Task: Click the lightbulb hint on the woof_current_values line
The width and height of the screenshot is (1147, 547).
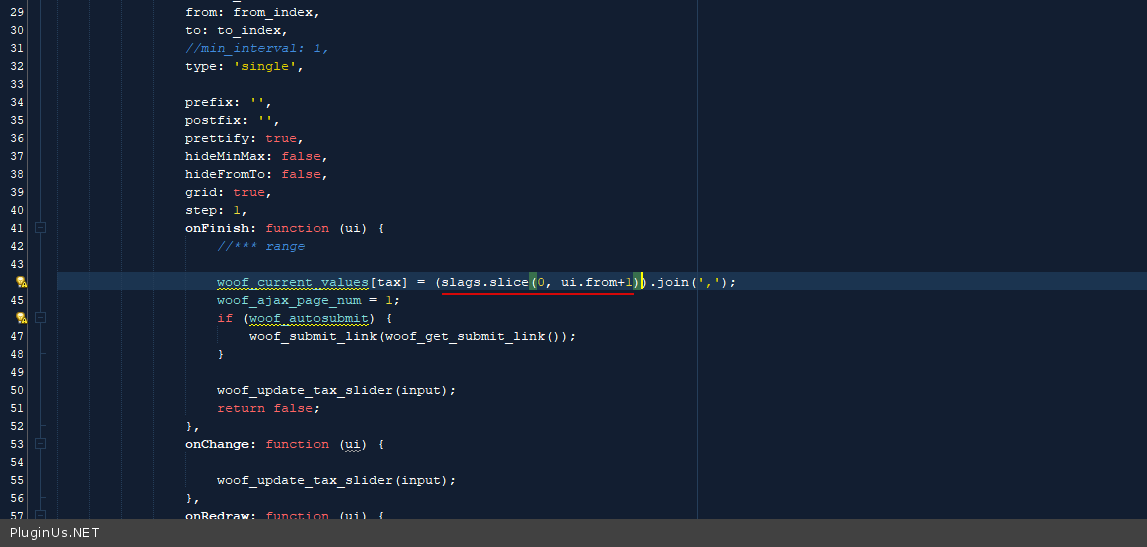Action: click(21, 283)
